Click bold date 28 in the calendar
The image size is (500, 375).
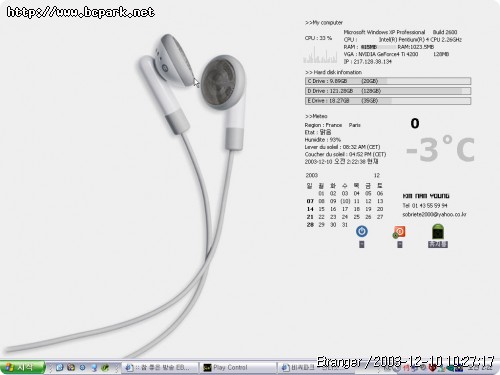click(x=310, y=225)
